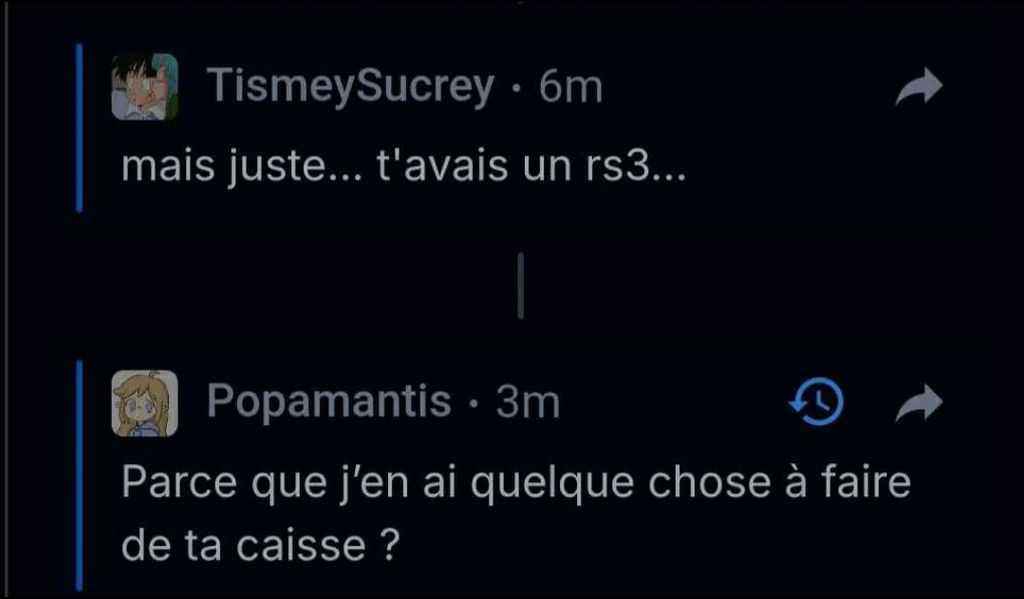Image resolution: width=1024 pixels, height=599 pixels.
Task: Click the reply's second line "de ta caisse ?"
Action: pyautogui.click(x=259, y=546)
